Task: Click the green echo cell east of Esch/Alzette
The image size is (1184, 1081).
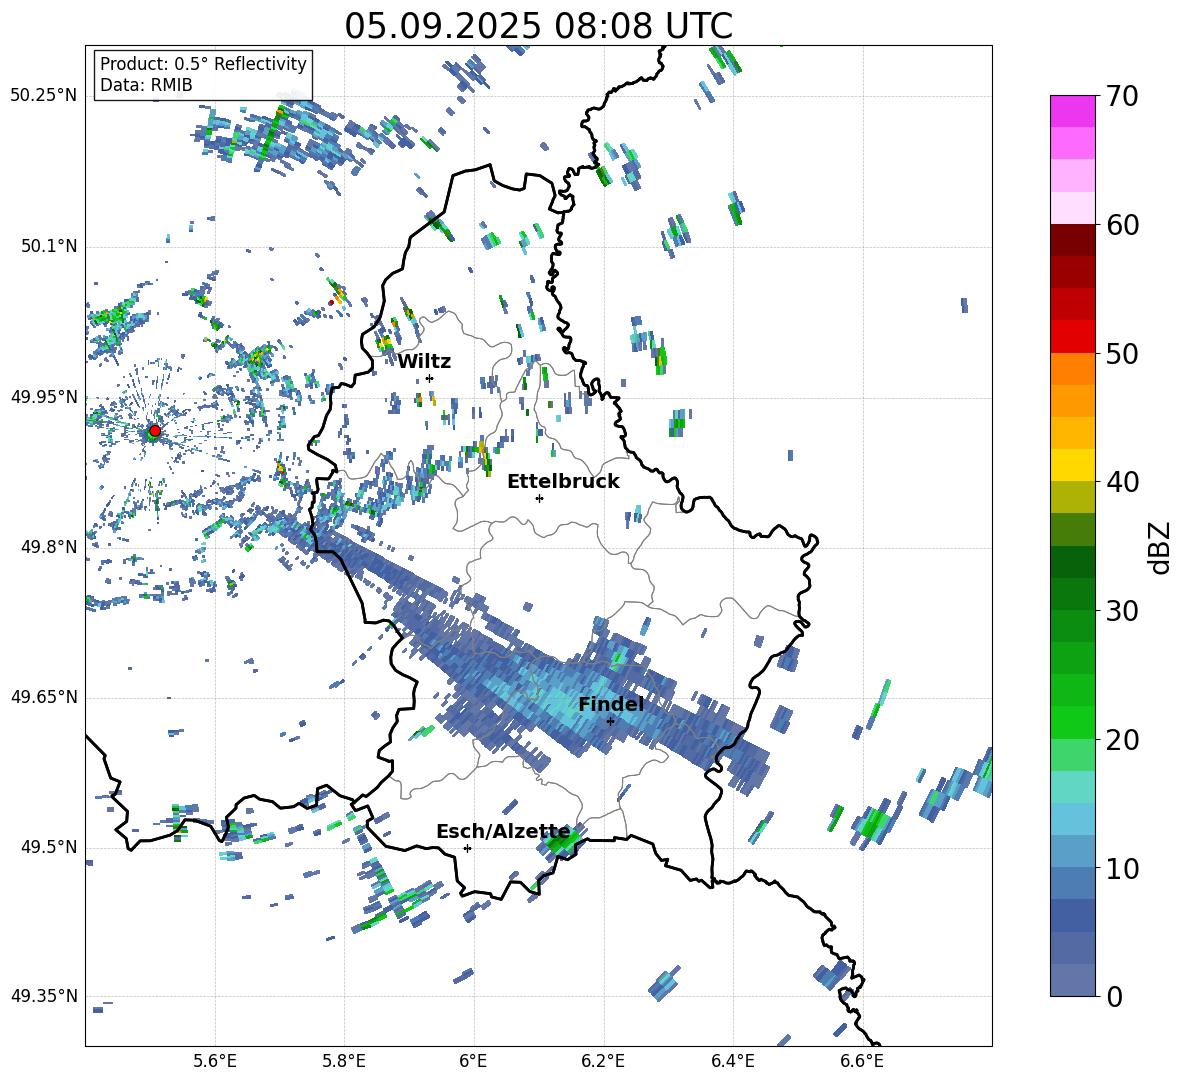Action: click(x=563, y=841)
